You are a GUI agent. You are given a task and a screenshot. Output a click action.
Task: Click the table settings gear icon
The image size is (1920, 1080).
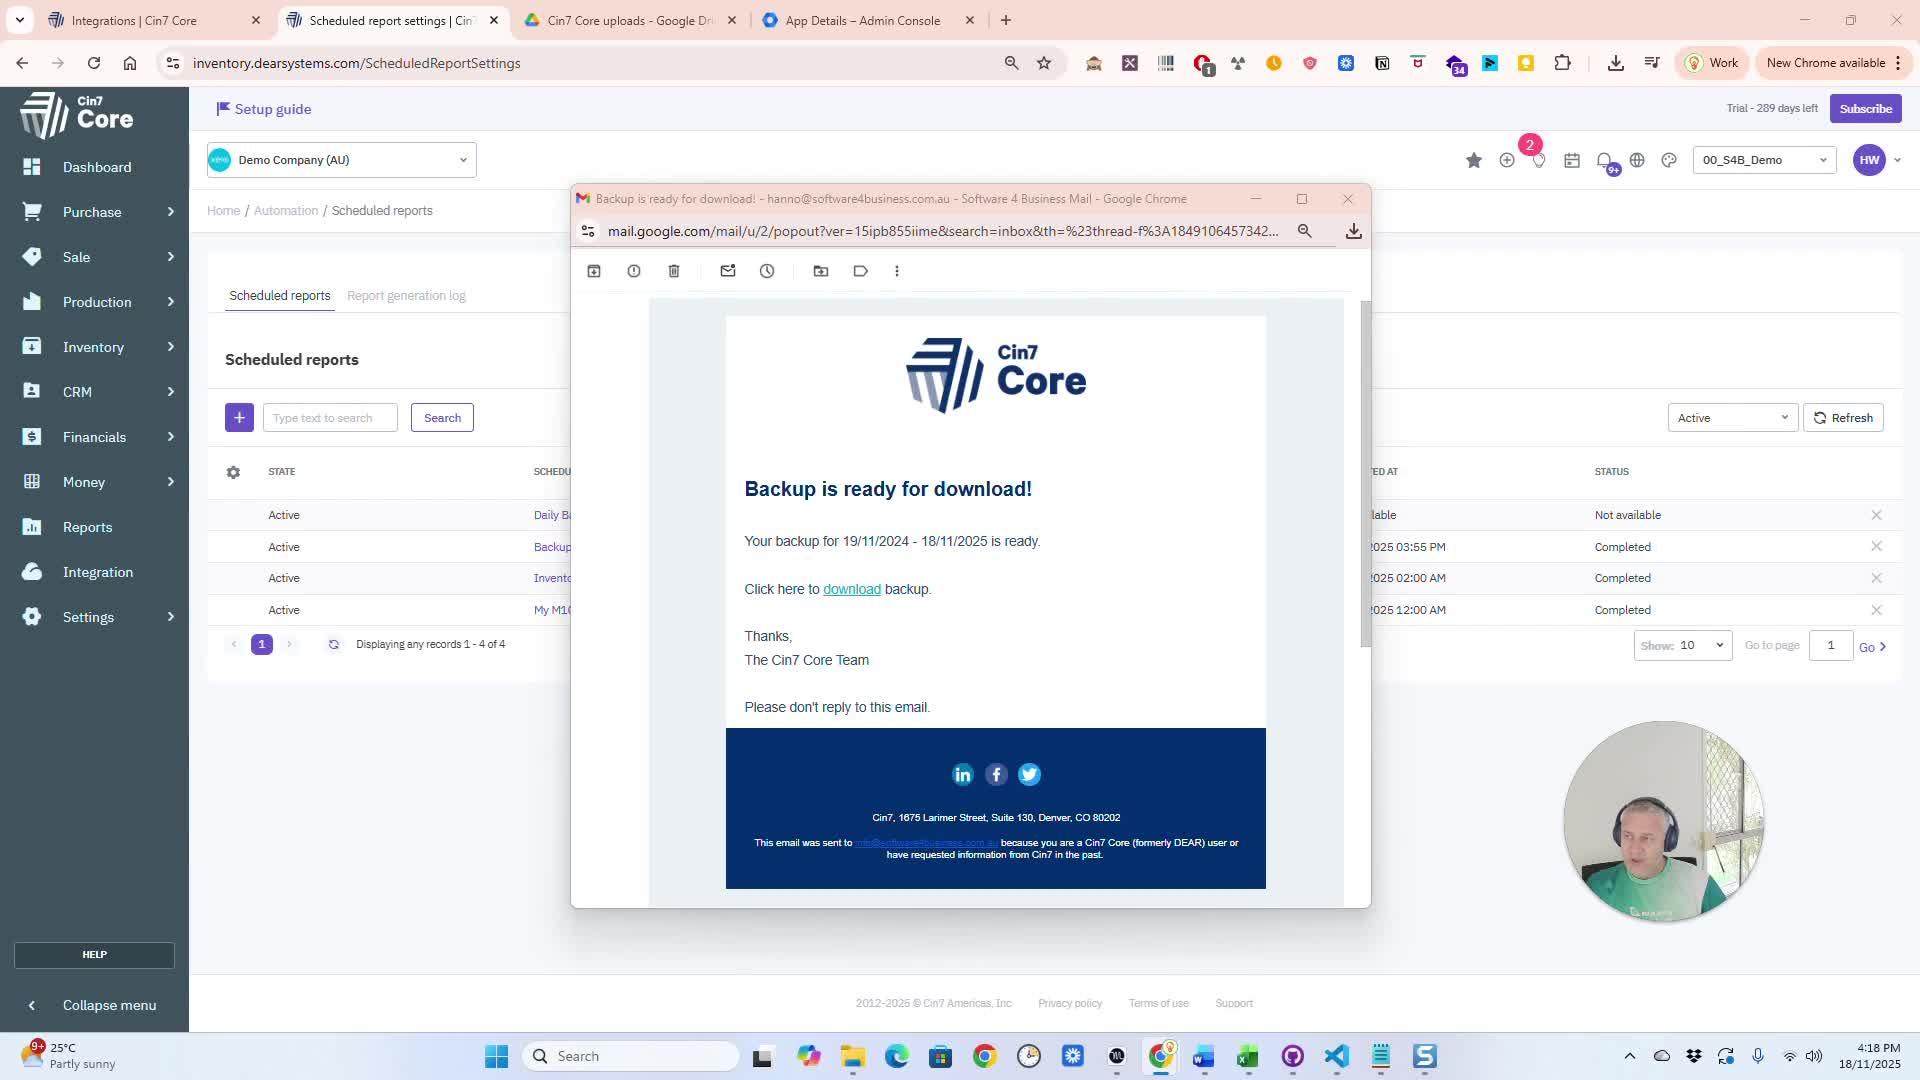click(x=233, y=472)
